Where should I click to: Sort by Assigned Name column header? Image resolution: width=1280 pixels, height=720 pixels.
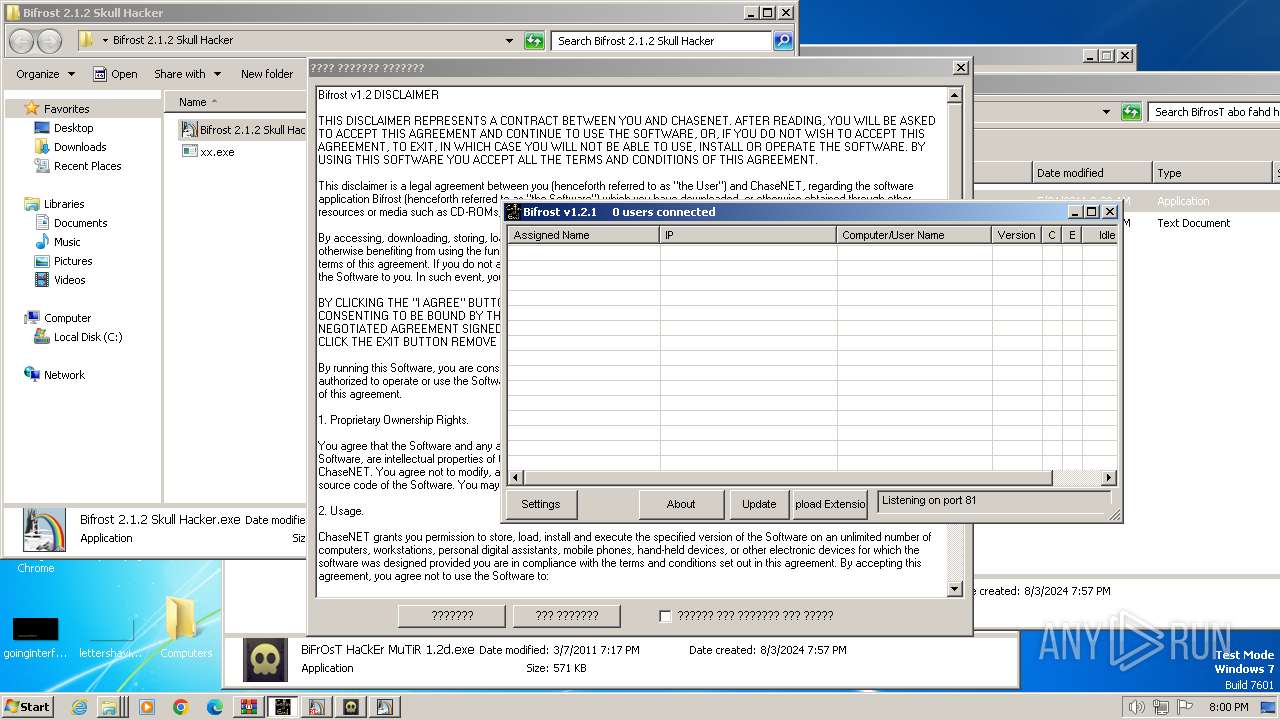(x=583, y=235)
